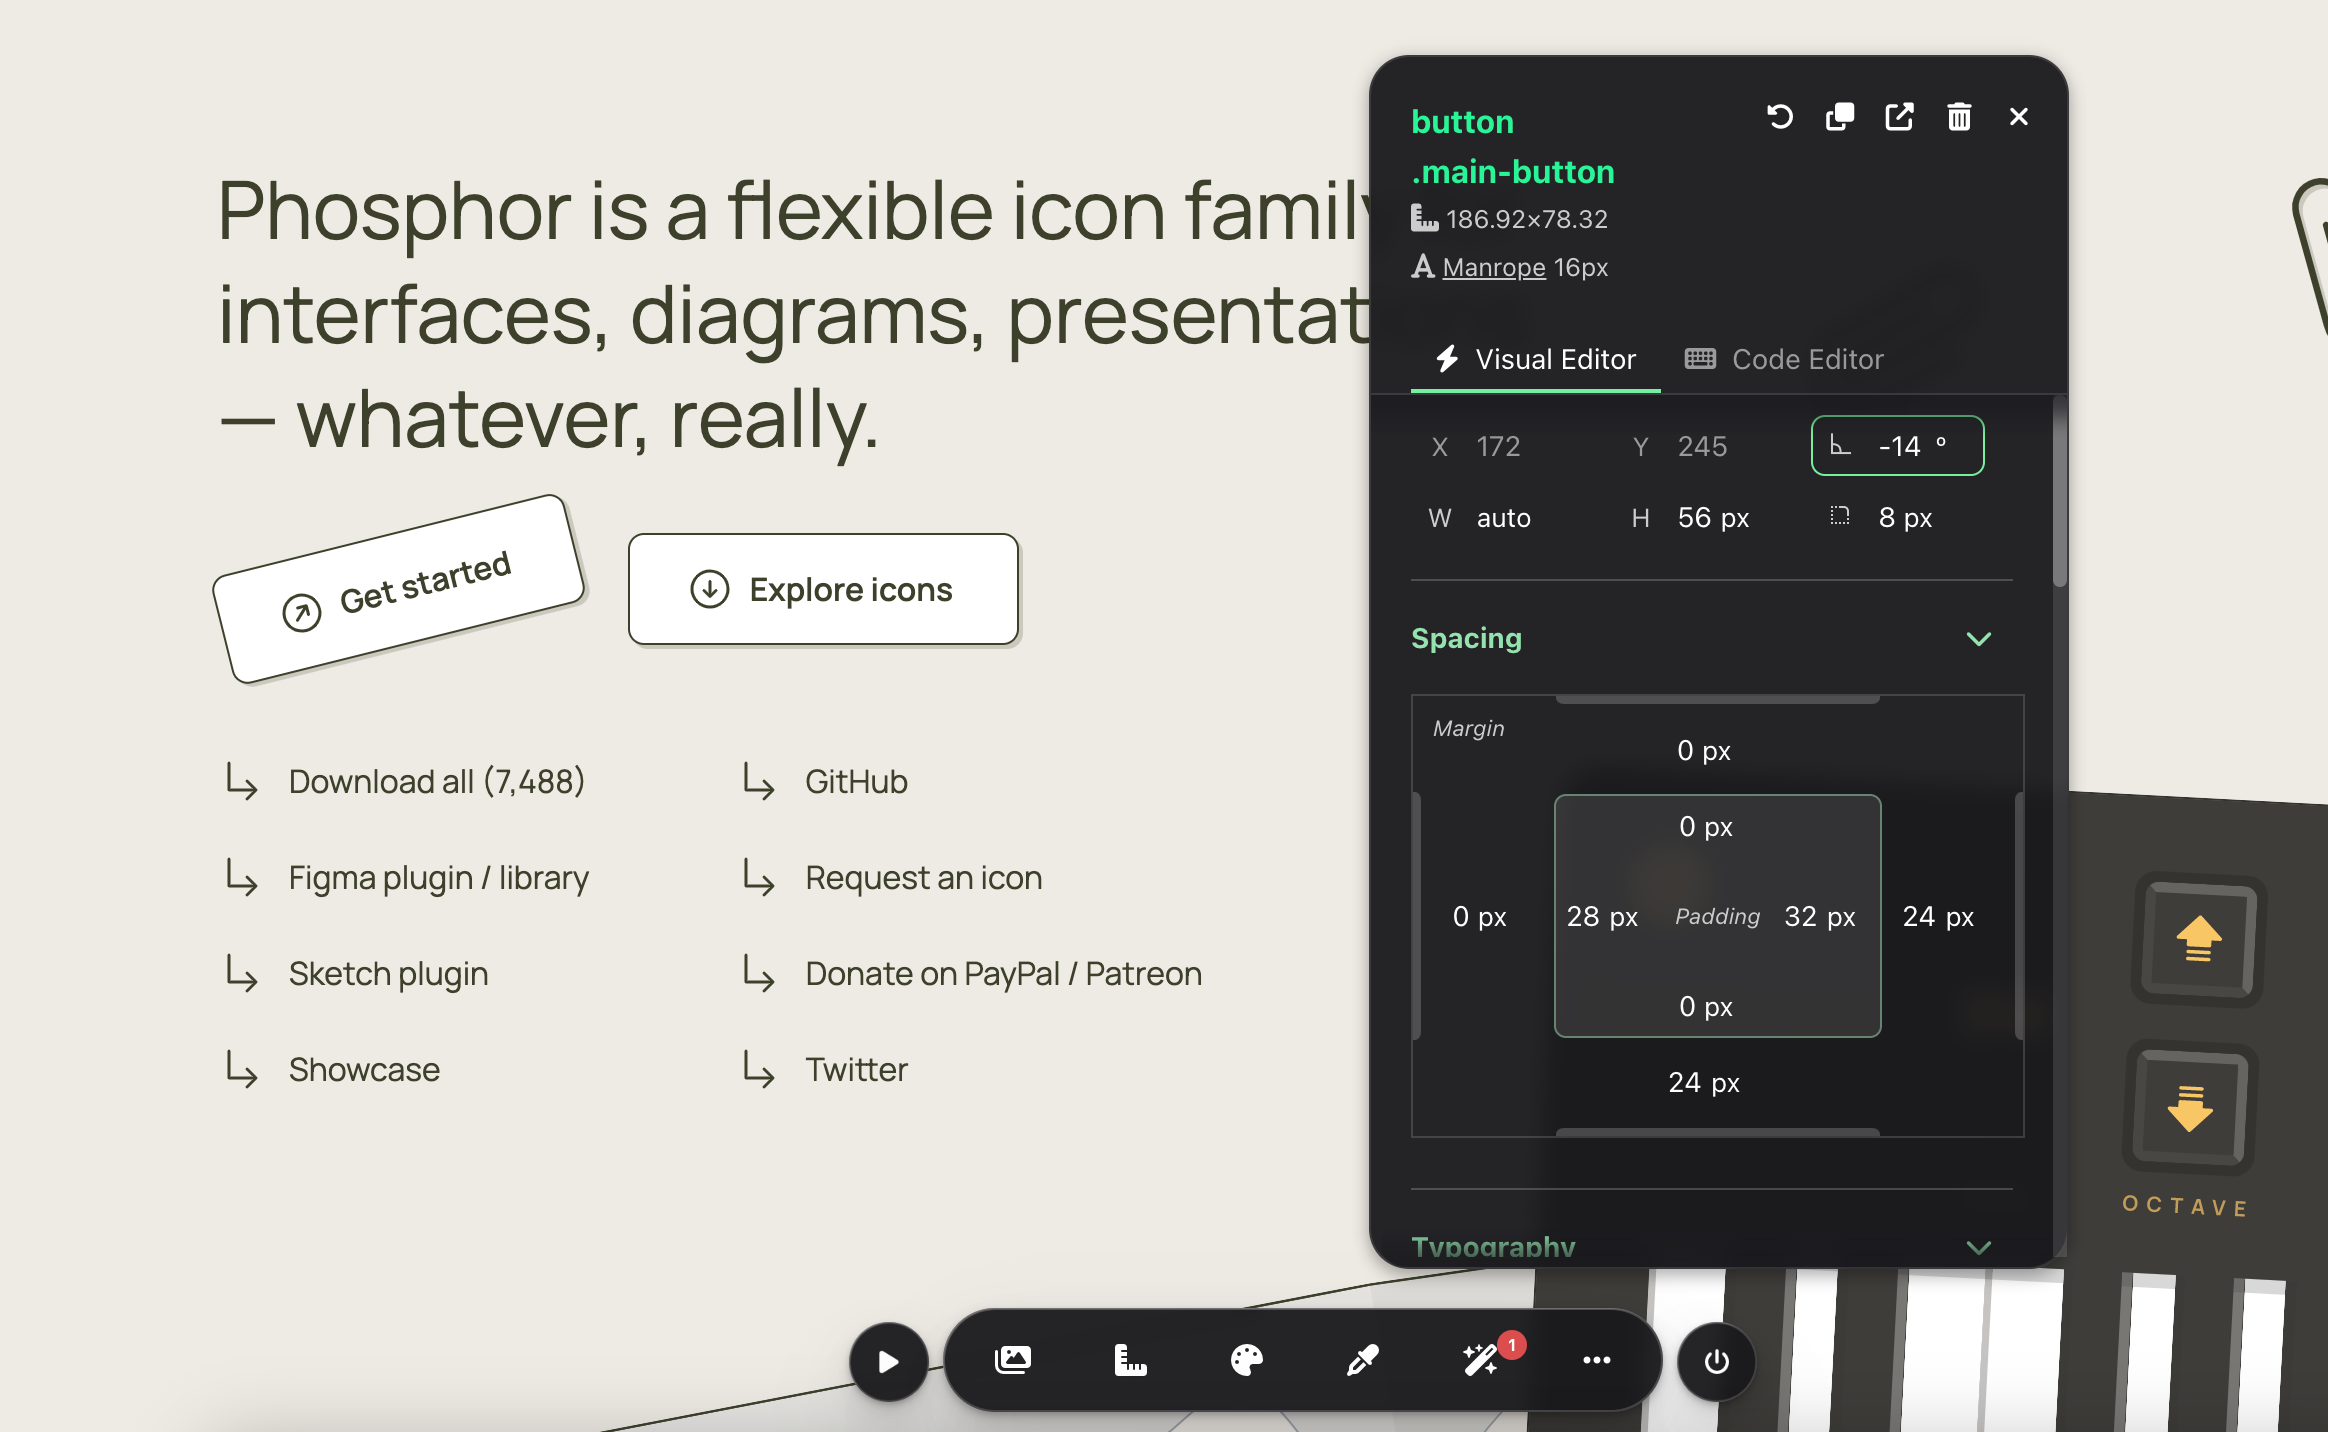Click the magic wand AI icon

point(1478,1360)
